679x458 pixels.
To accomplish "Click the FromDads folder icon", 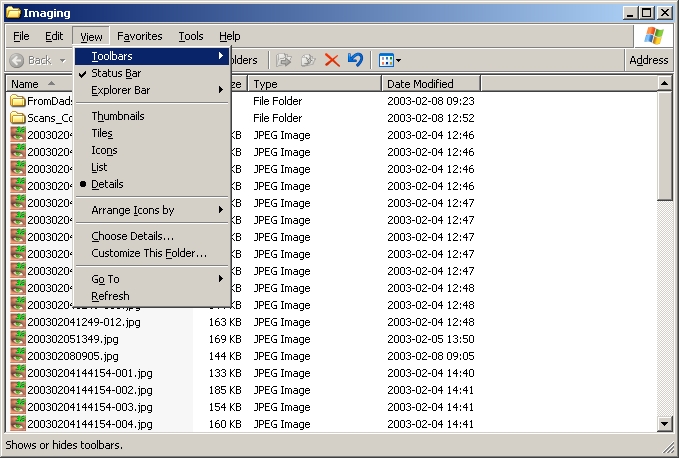I will (x=17, y=101).
